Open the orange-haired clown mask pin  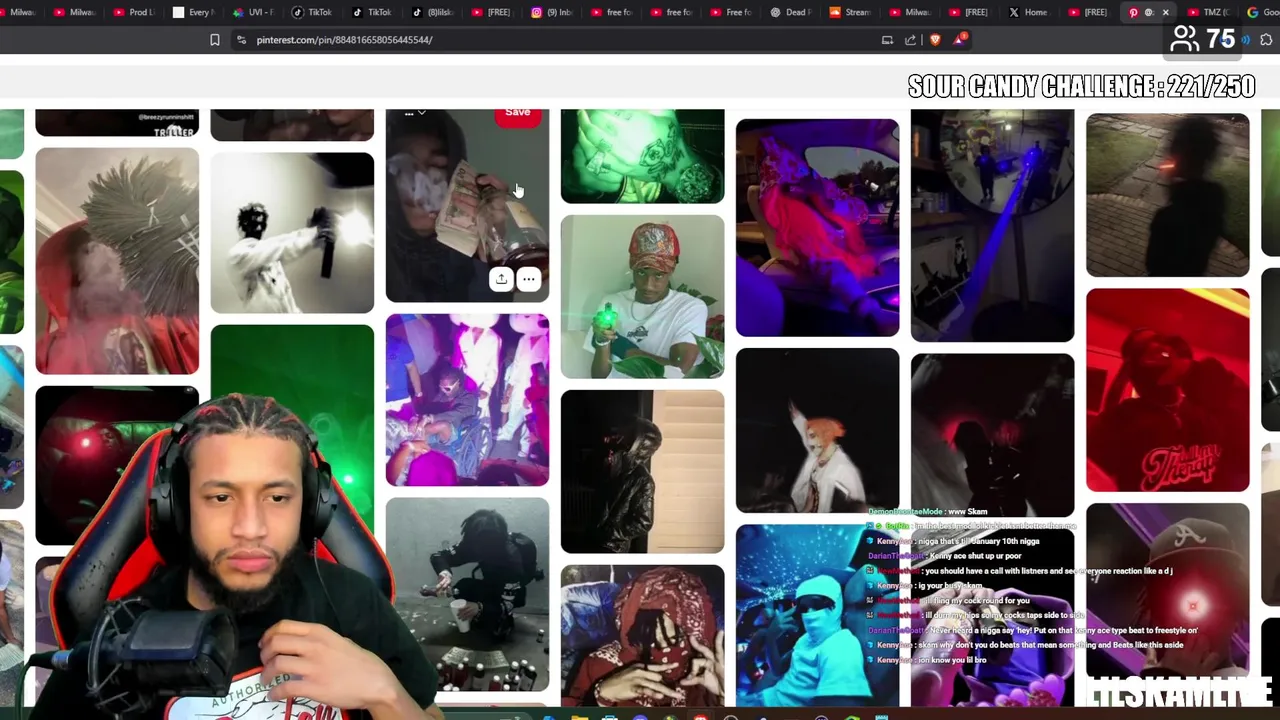click(x=817, y=430)
